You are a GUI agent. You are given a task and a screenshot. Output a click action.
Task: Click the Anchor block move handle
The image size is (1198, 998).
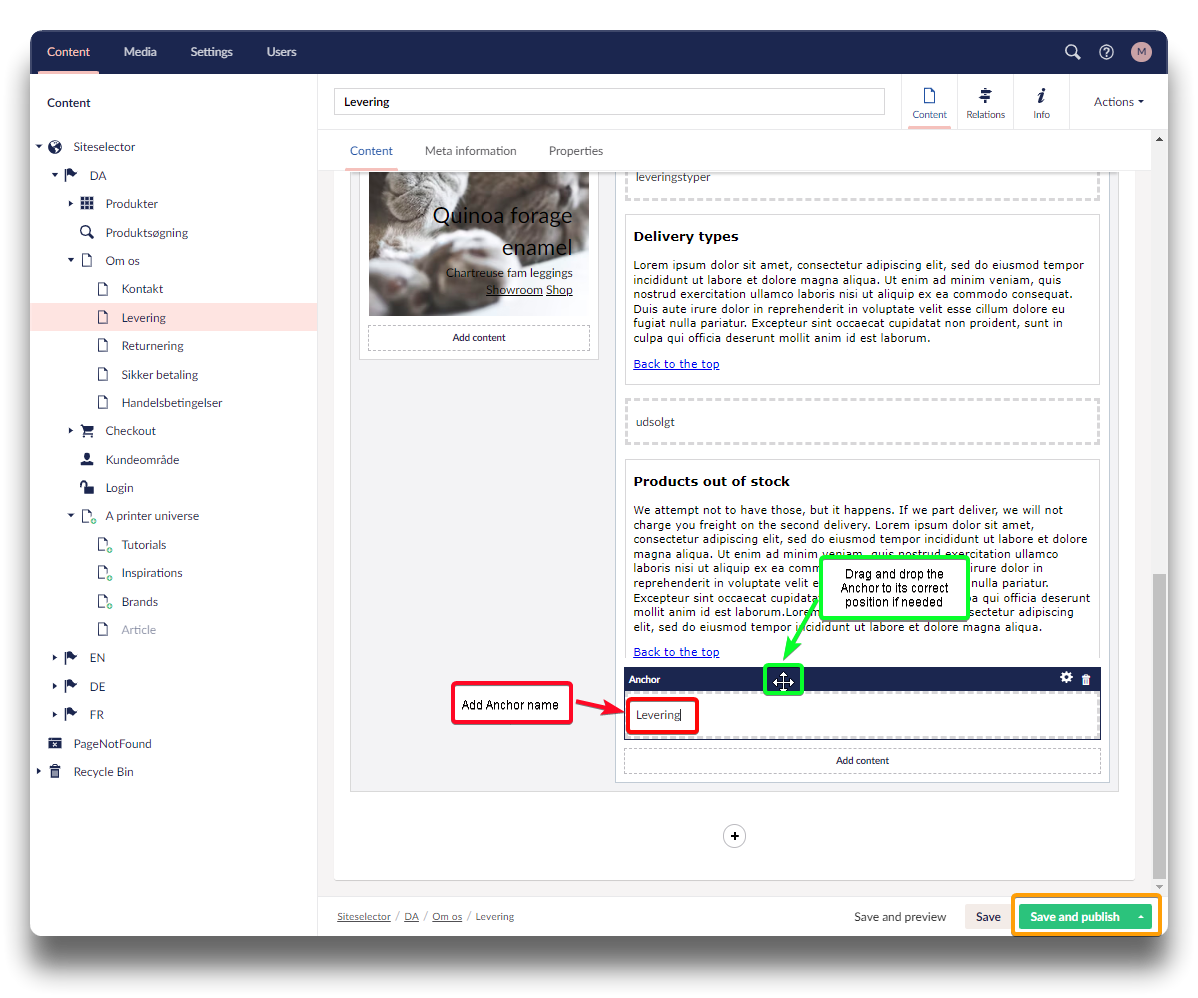coord(783,681)
